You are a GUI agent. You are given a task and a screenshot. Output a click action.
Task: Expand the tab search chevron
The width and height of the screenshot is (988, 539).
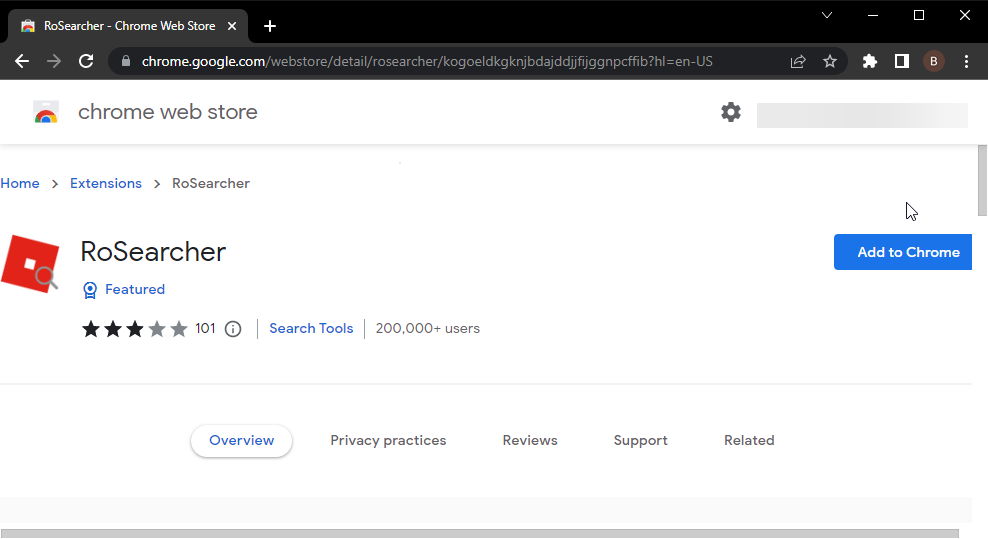point(827,15)
